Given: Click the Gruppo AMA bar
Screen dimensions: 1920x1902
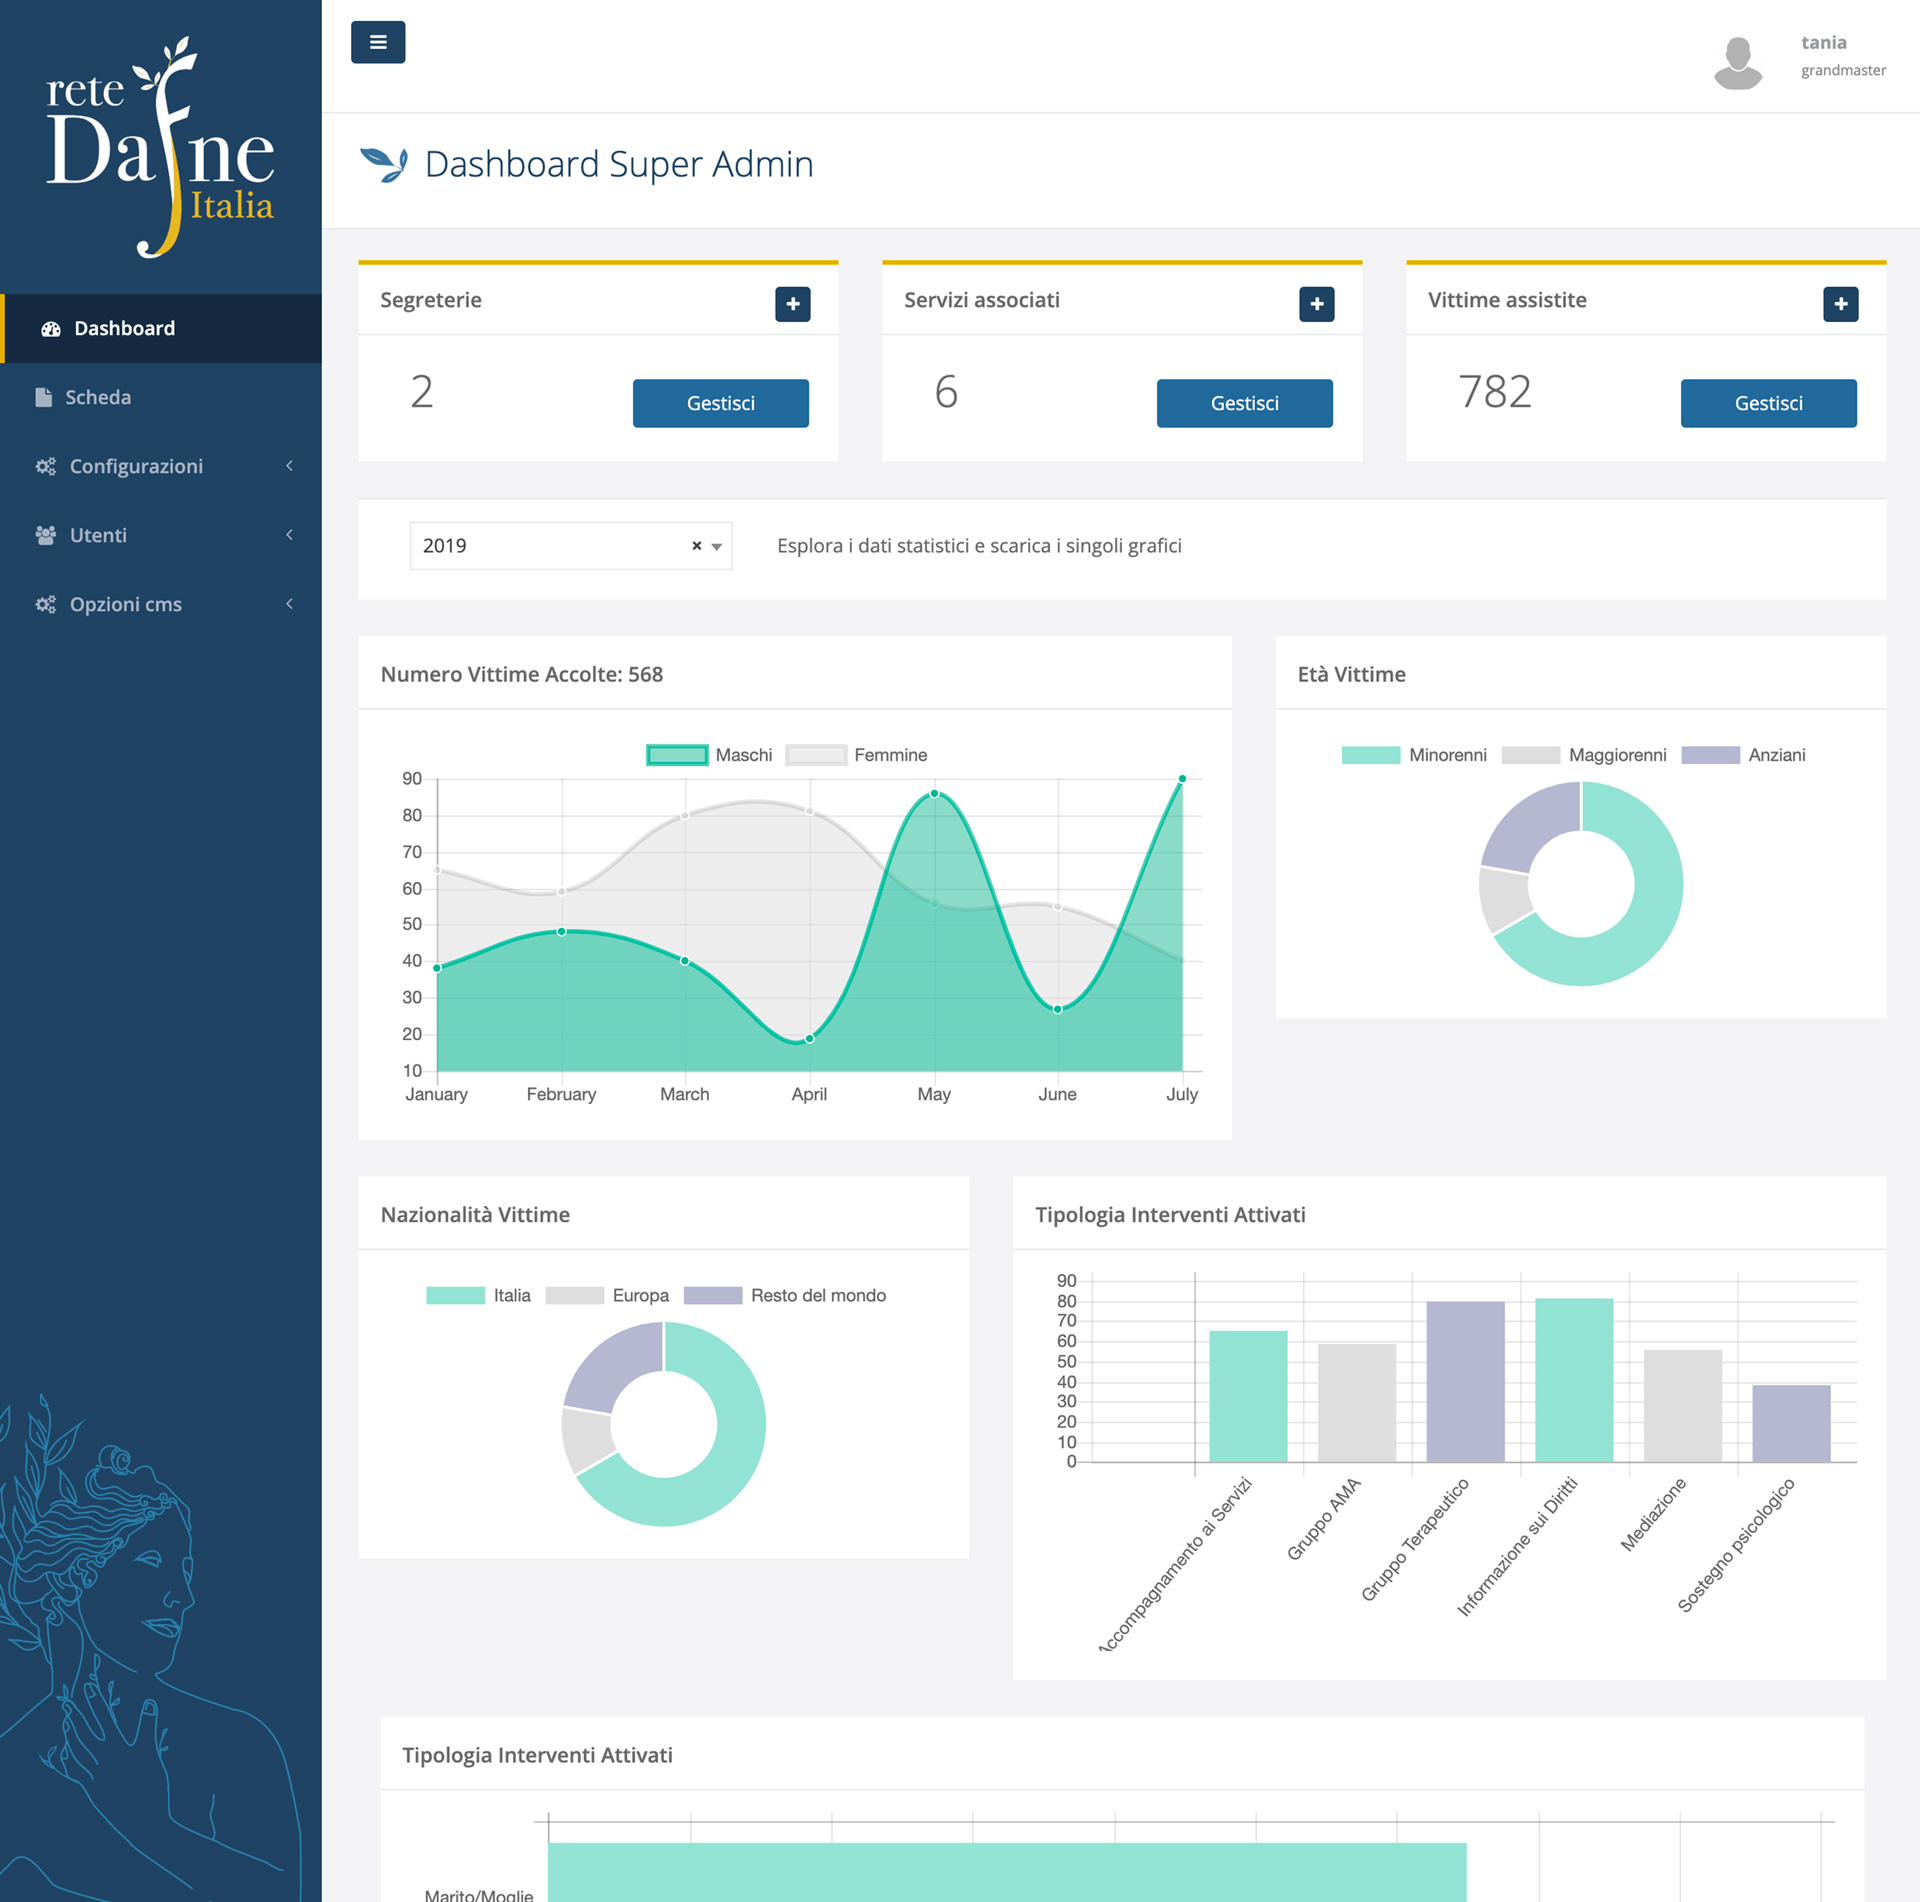Looking at the screenshot, I should [x=1357, y=1404].
